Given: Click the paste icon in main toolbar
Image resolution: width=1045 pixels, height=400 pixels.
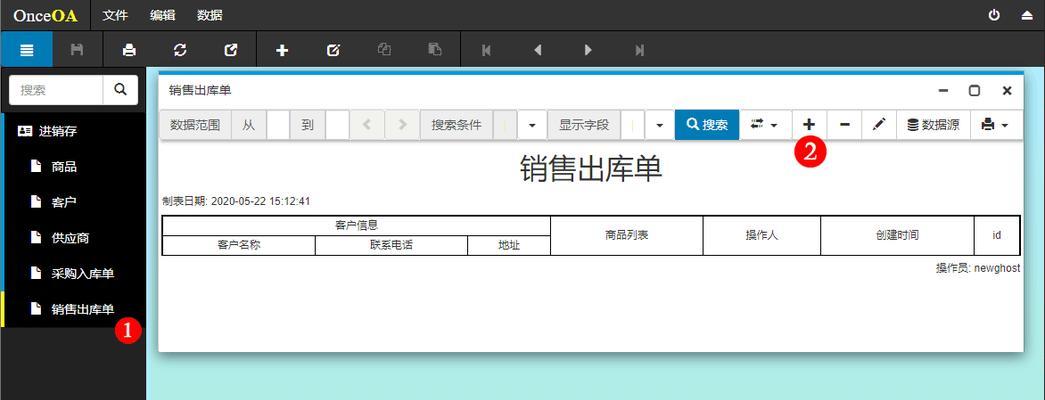Looking at the screenshot, I should (435, 49).
